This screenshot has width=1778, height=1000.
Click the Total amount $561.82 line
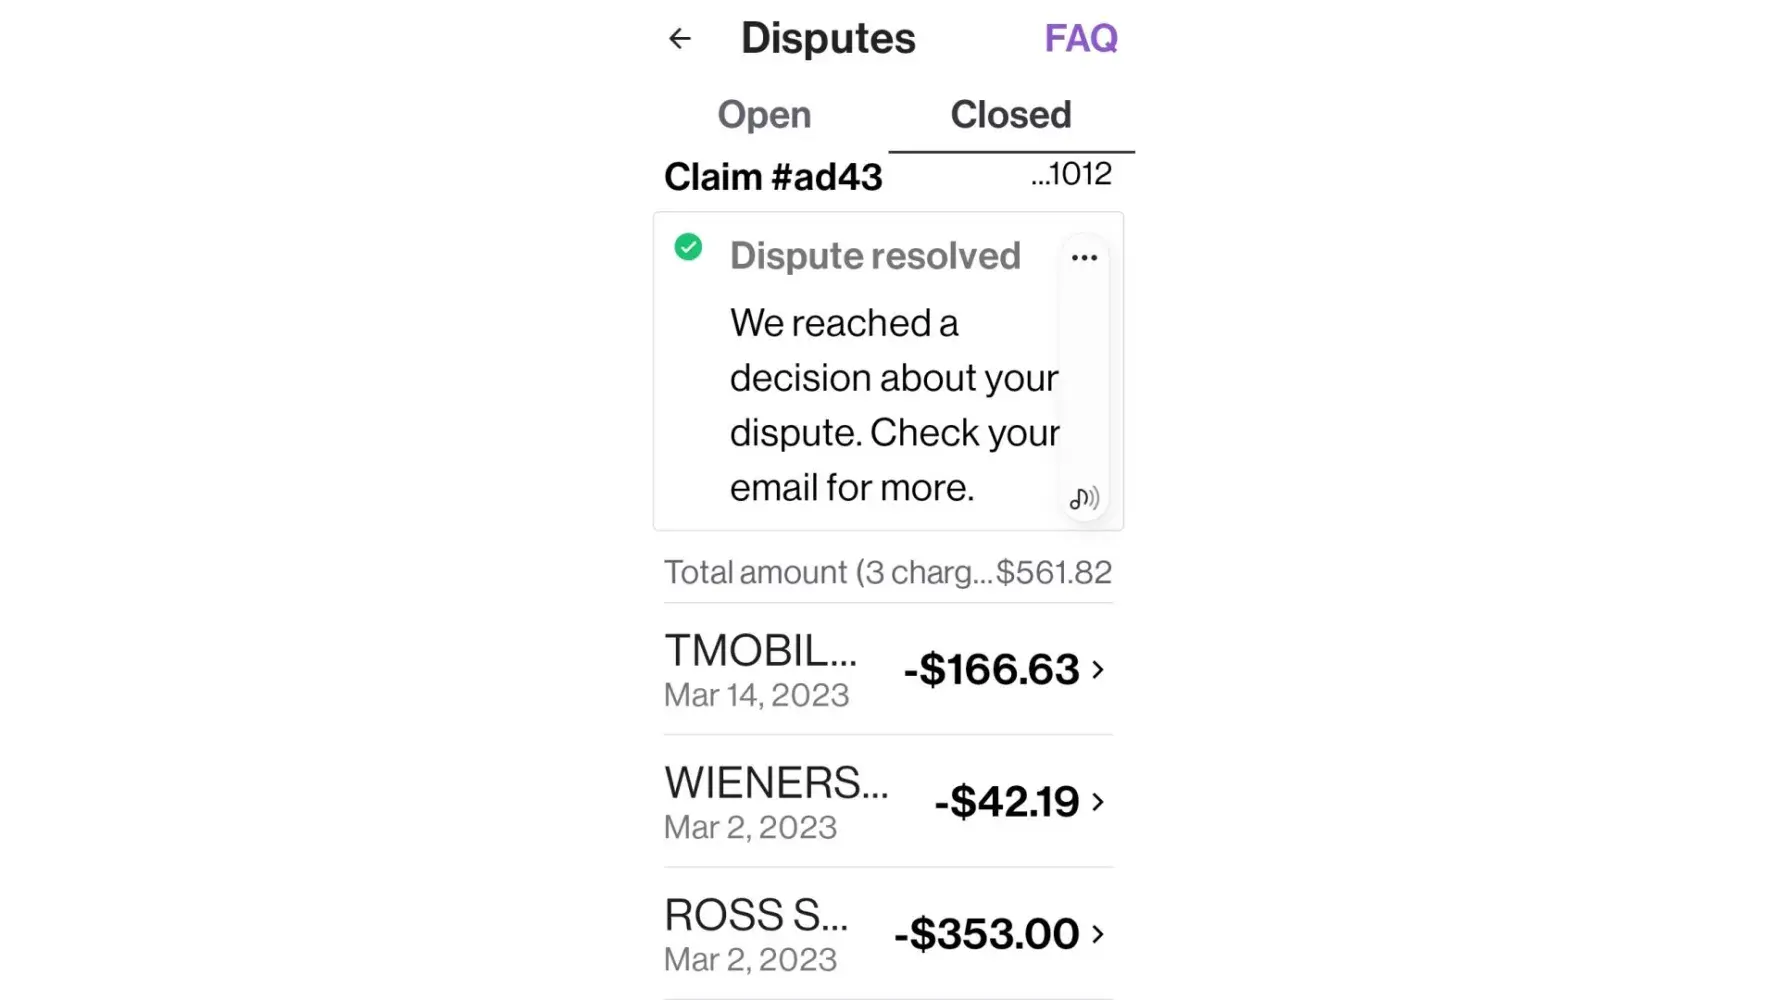(x=888, y=572)
